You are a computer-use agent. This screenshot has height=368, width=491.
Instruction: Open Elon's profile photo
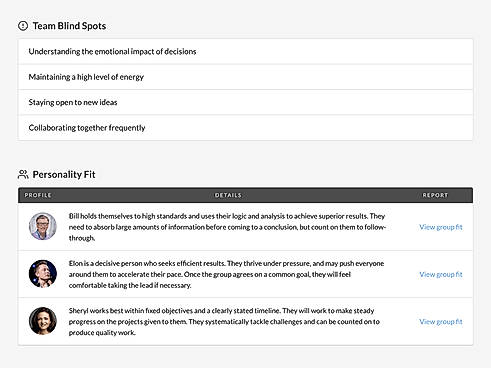pos(43,274)
